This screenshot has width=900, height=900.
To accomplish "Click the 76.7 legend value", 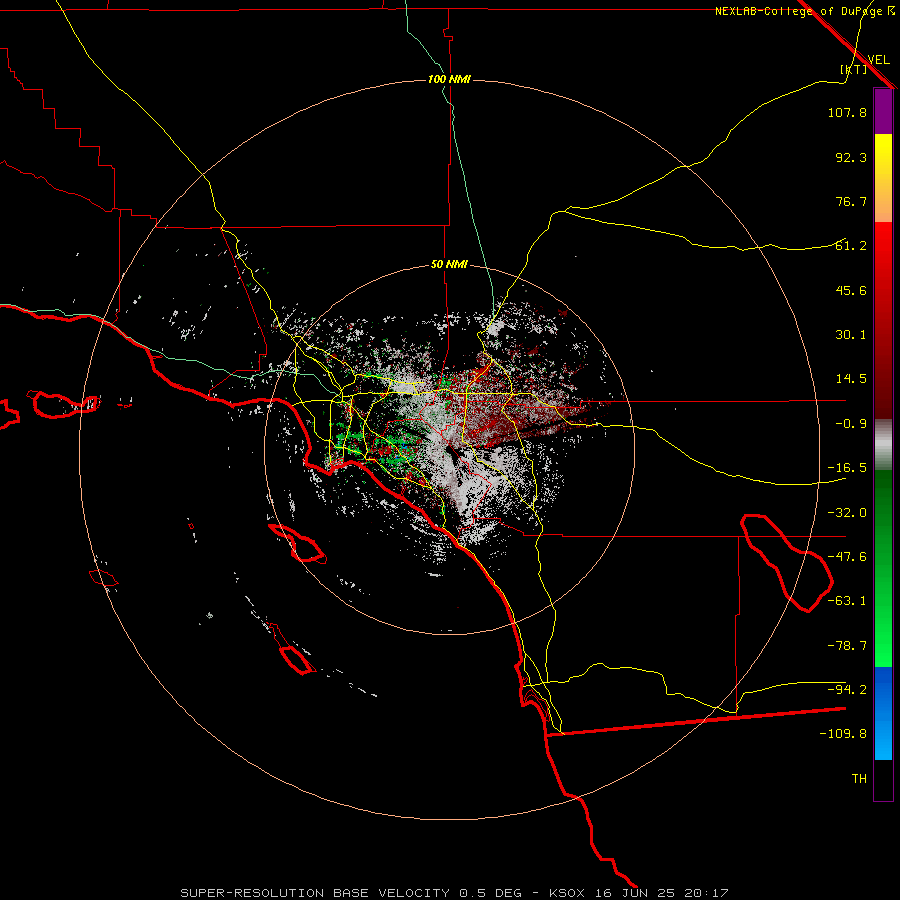I will click(851, 201).
